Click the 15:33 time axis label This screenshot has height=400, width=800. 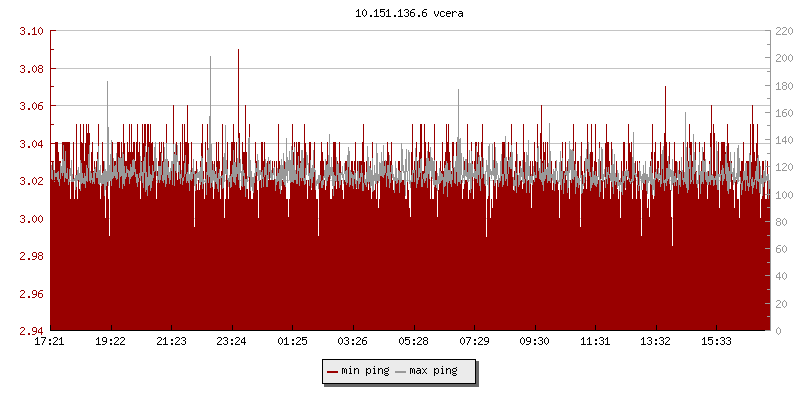pyautogui.click(x=716, y=342)
